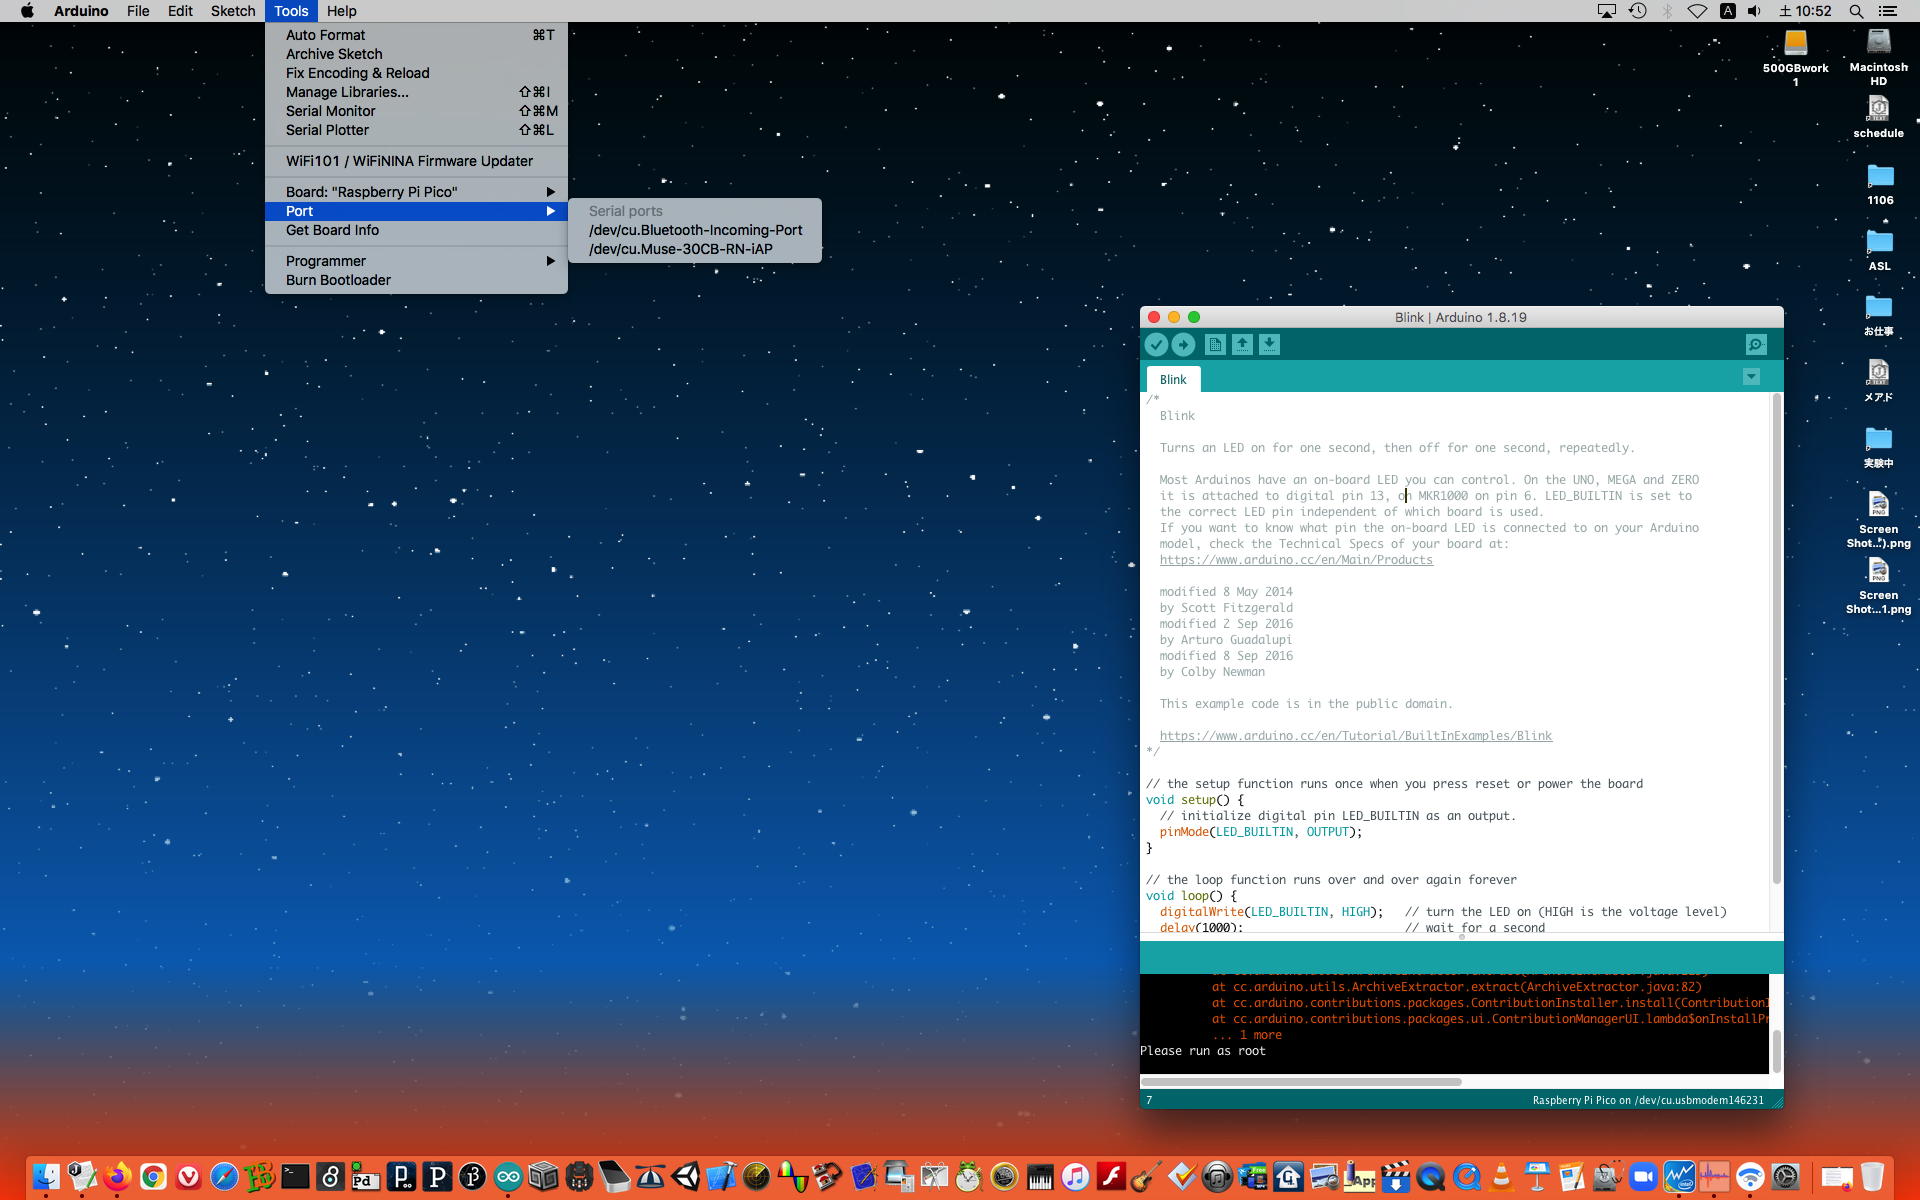Viewport: 1920px width, 1200px height.
Task: Click the Save sketch icon
Action: 1269,345
